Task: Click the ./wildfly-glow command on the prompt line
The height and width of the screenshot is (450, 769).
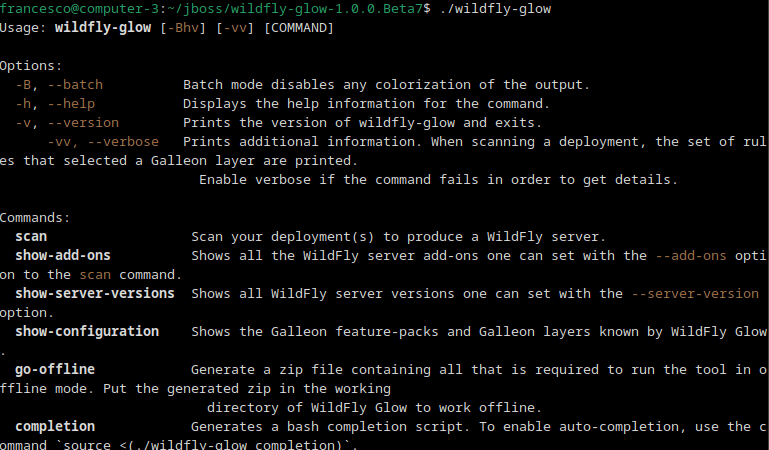Action: (495, 9)
